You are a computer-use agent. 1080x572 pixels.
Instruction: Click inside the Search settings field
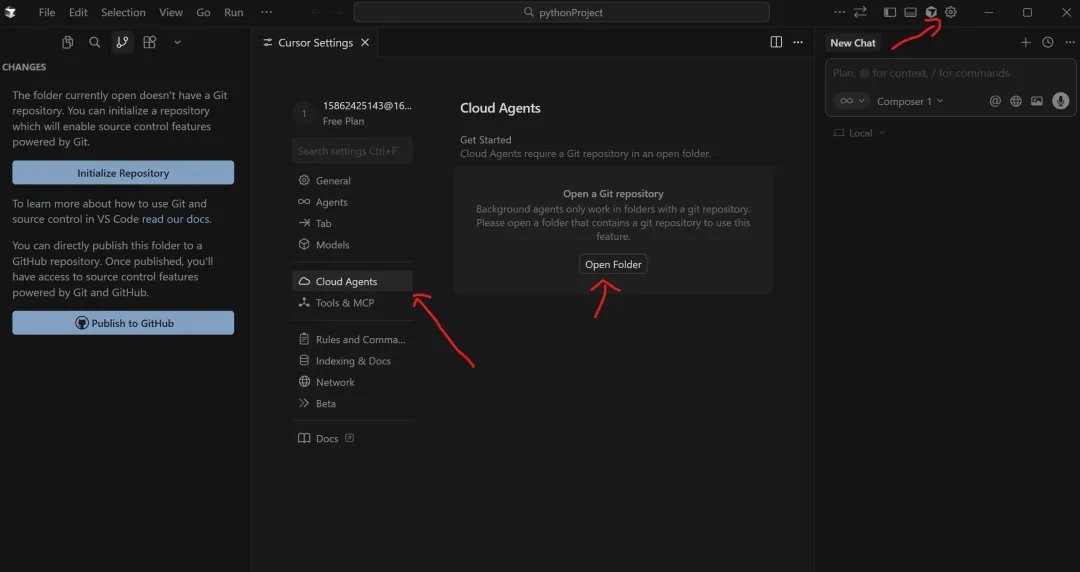(x=352, y=151)
